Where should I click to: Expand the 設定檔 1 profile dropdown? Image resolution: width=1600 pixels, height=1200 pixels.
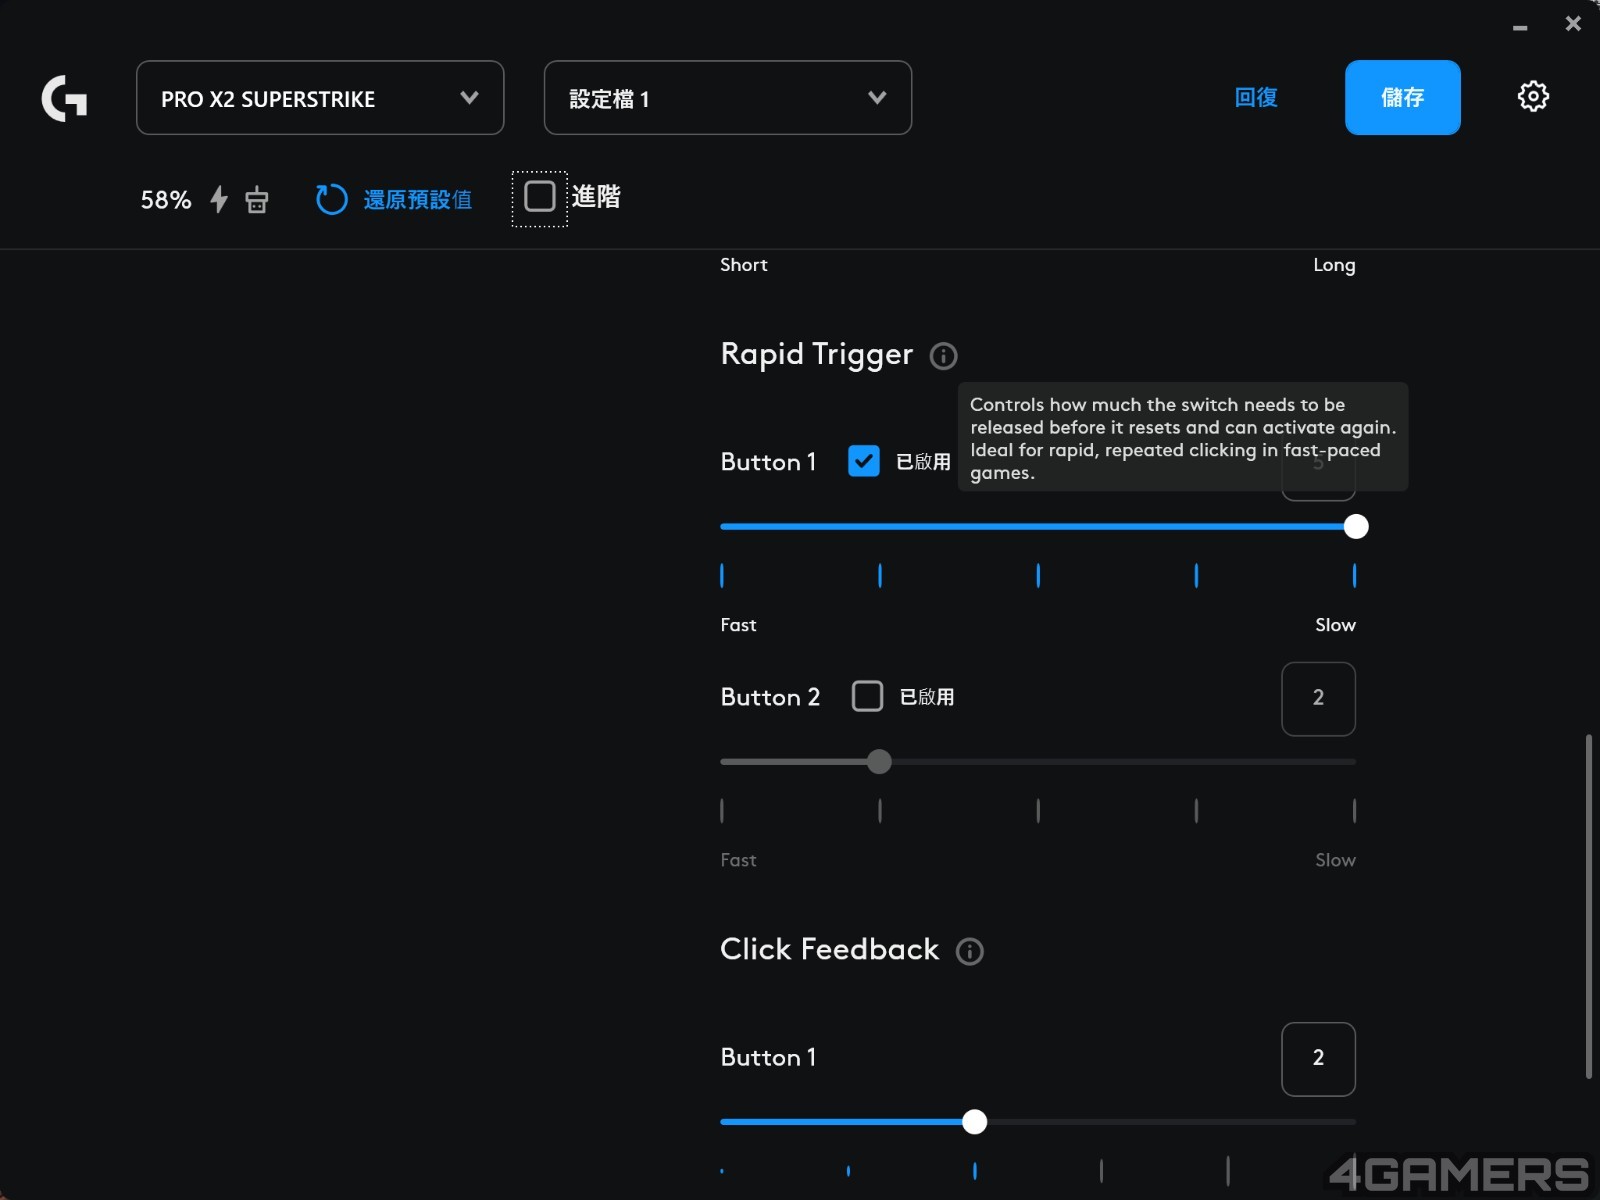coord(727,98)
